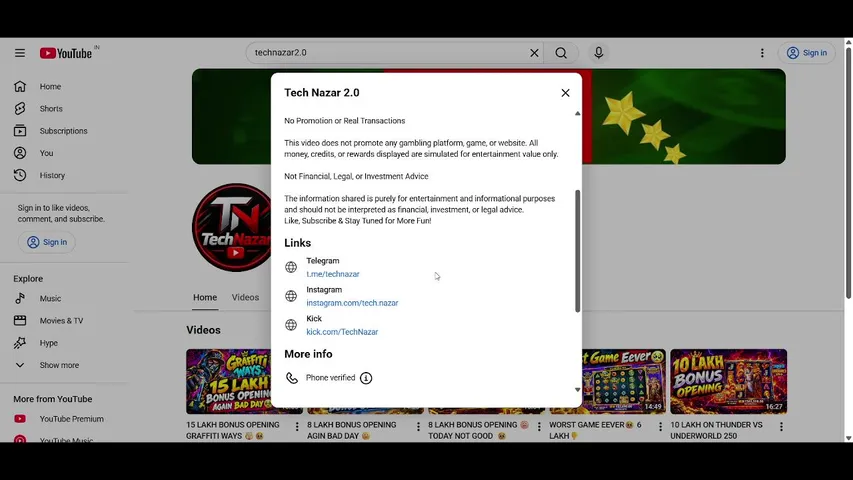853x480 pixels.
Task: Open Subscriptions in sidebar
Action: tap(64, 131)
